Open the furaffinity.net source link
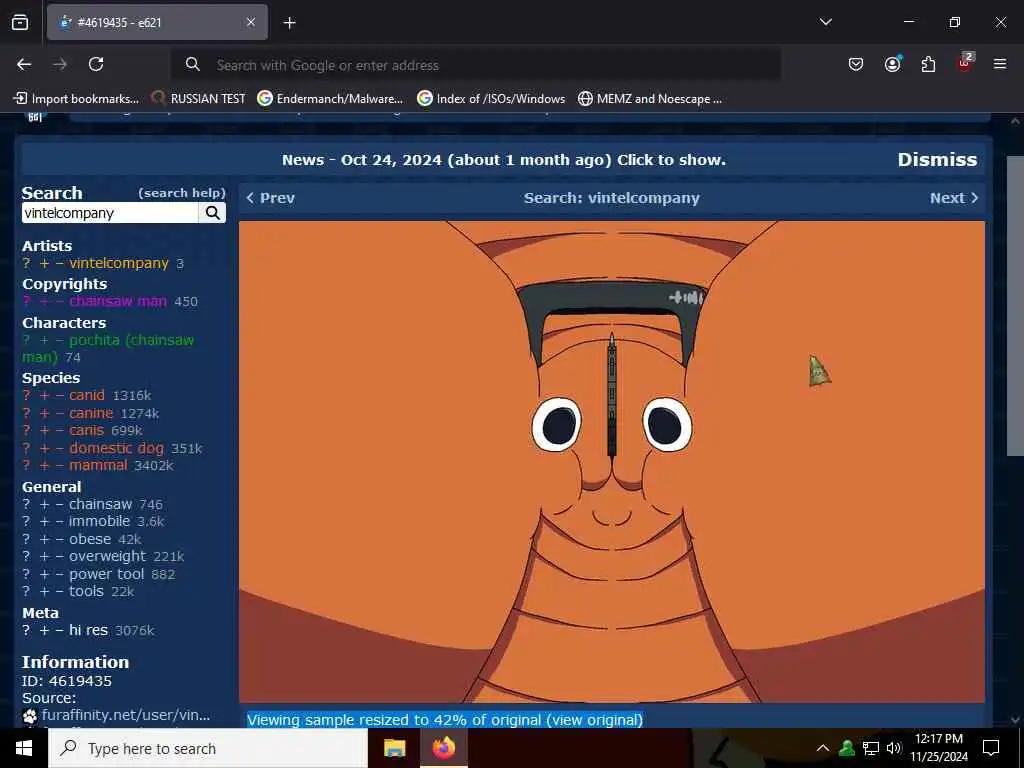 (126, 715)
